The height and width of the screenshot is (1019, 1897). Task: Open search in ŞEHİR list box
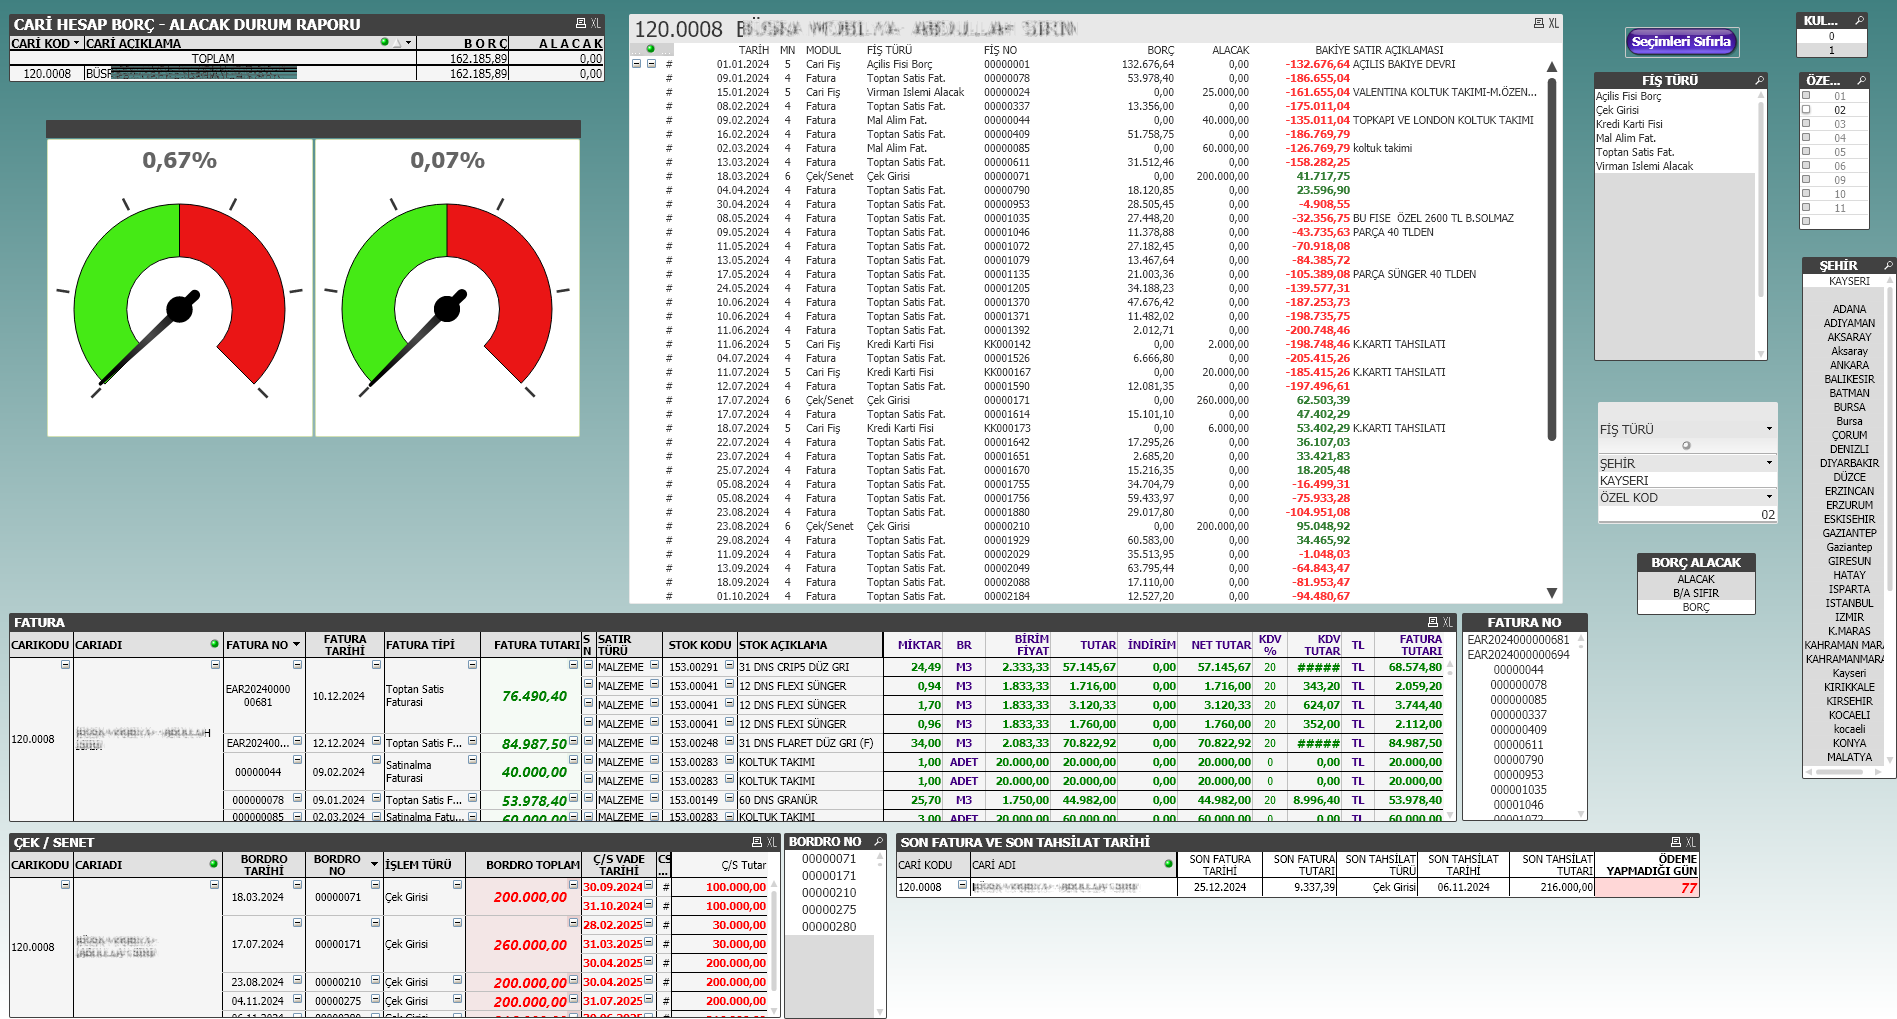(x=1888, y=265)
